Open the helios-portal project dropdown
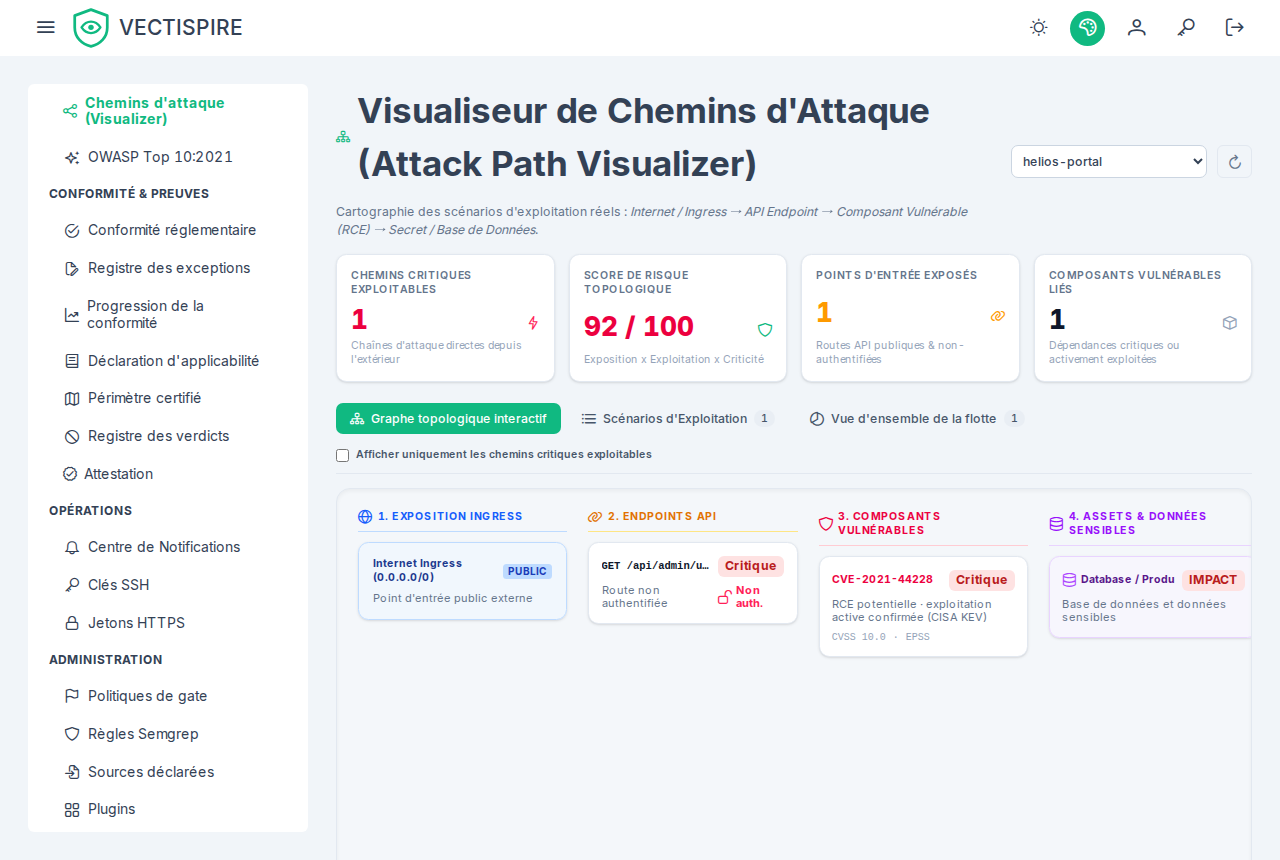 1109,161
